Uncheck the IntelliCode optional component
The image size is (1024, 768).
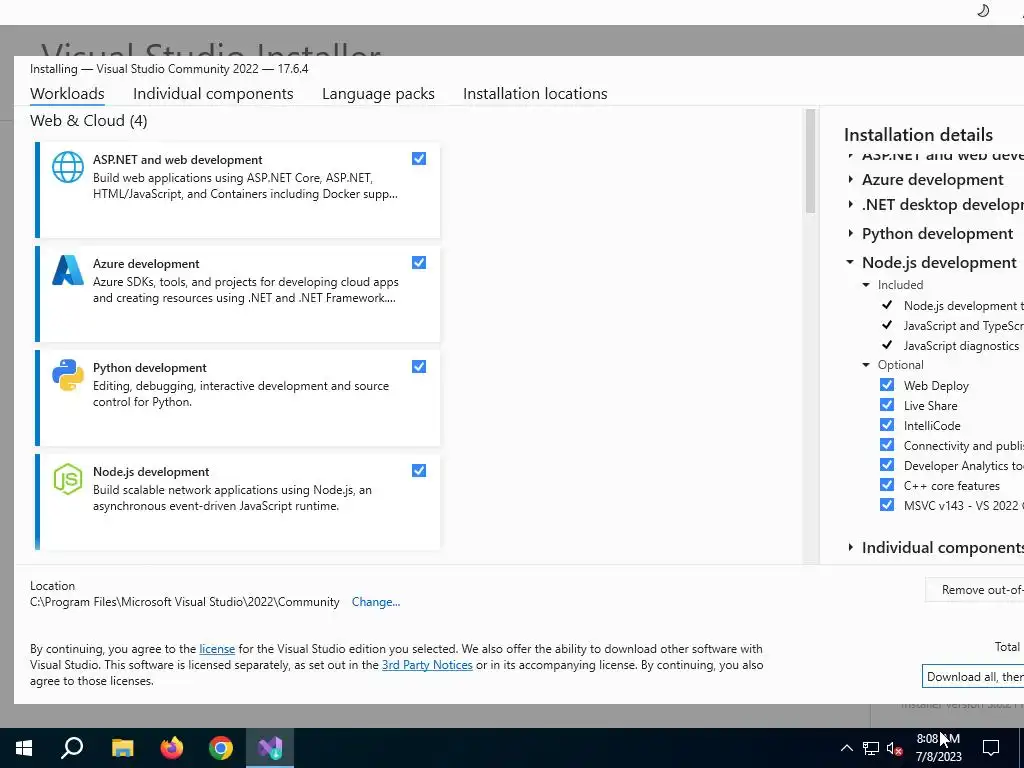pos(887,424)
